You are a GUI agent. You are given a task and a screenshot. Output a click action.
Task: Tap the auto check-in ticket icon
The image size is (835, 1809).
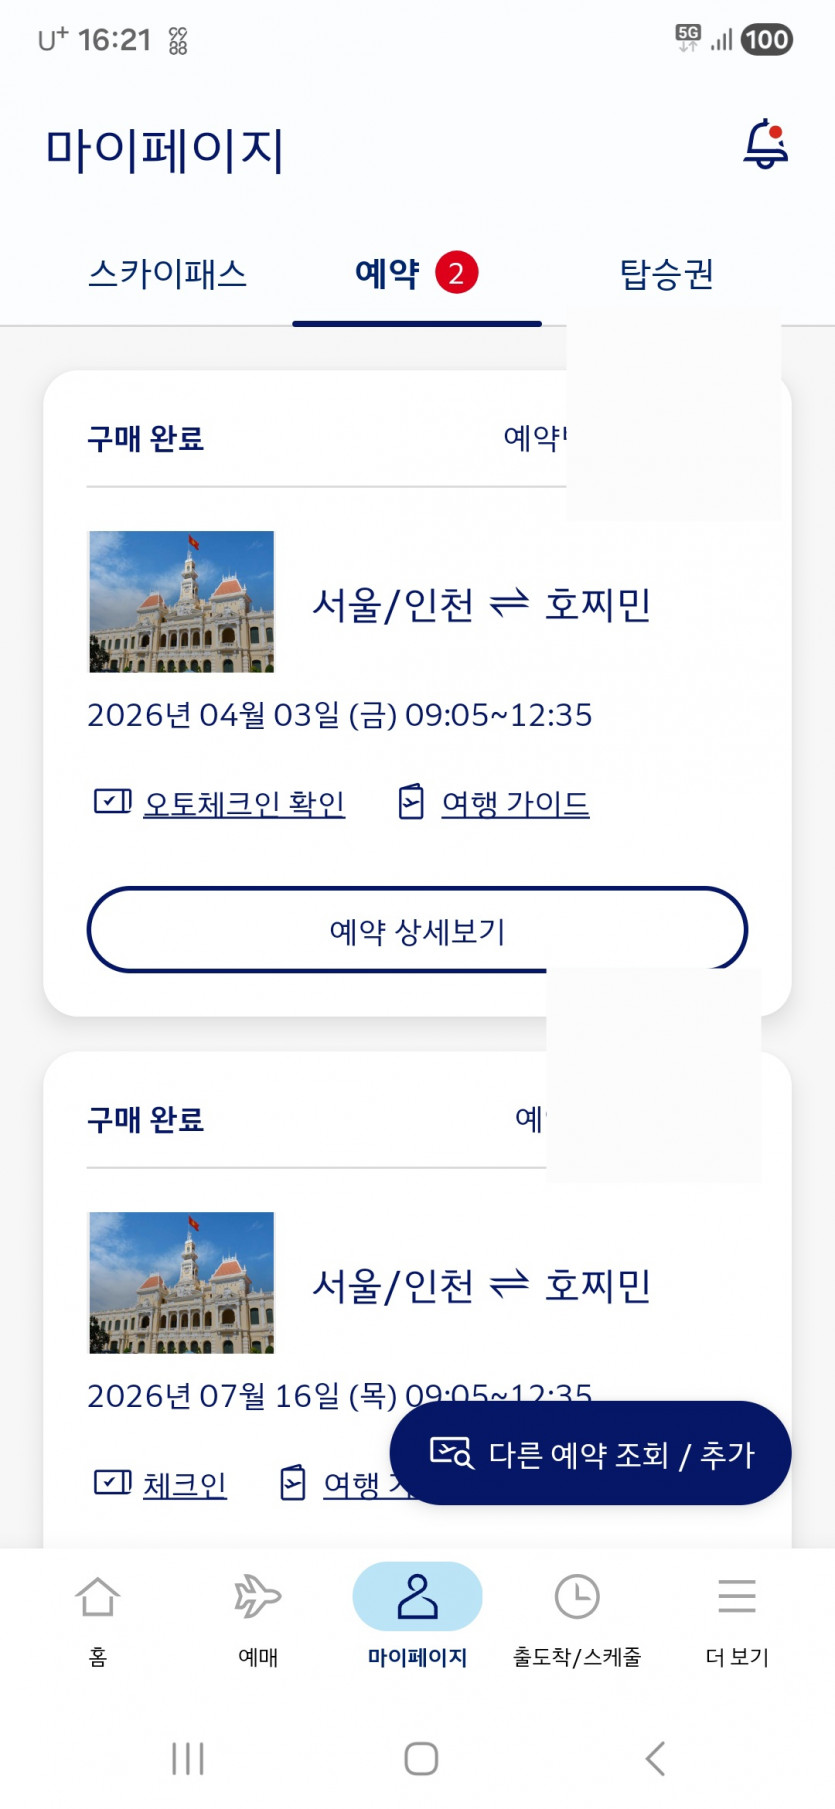tap(112, 802)
